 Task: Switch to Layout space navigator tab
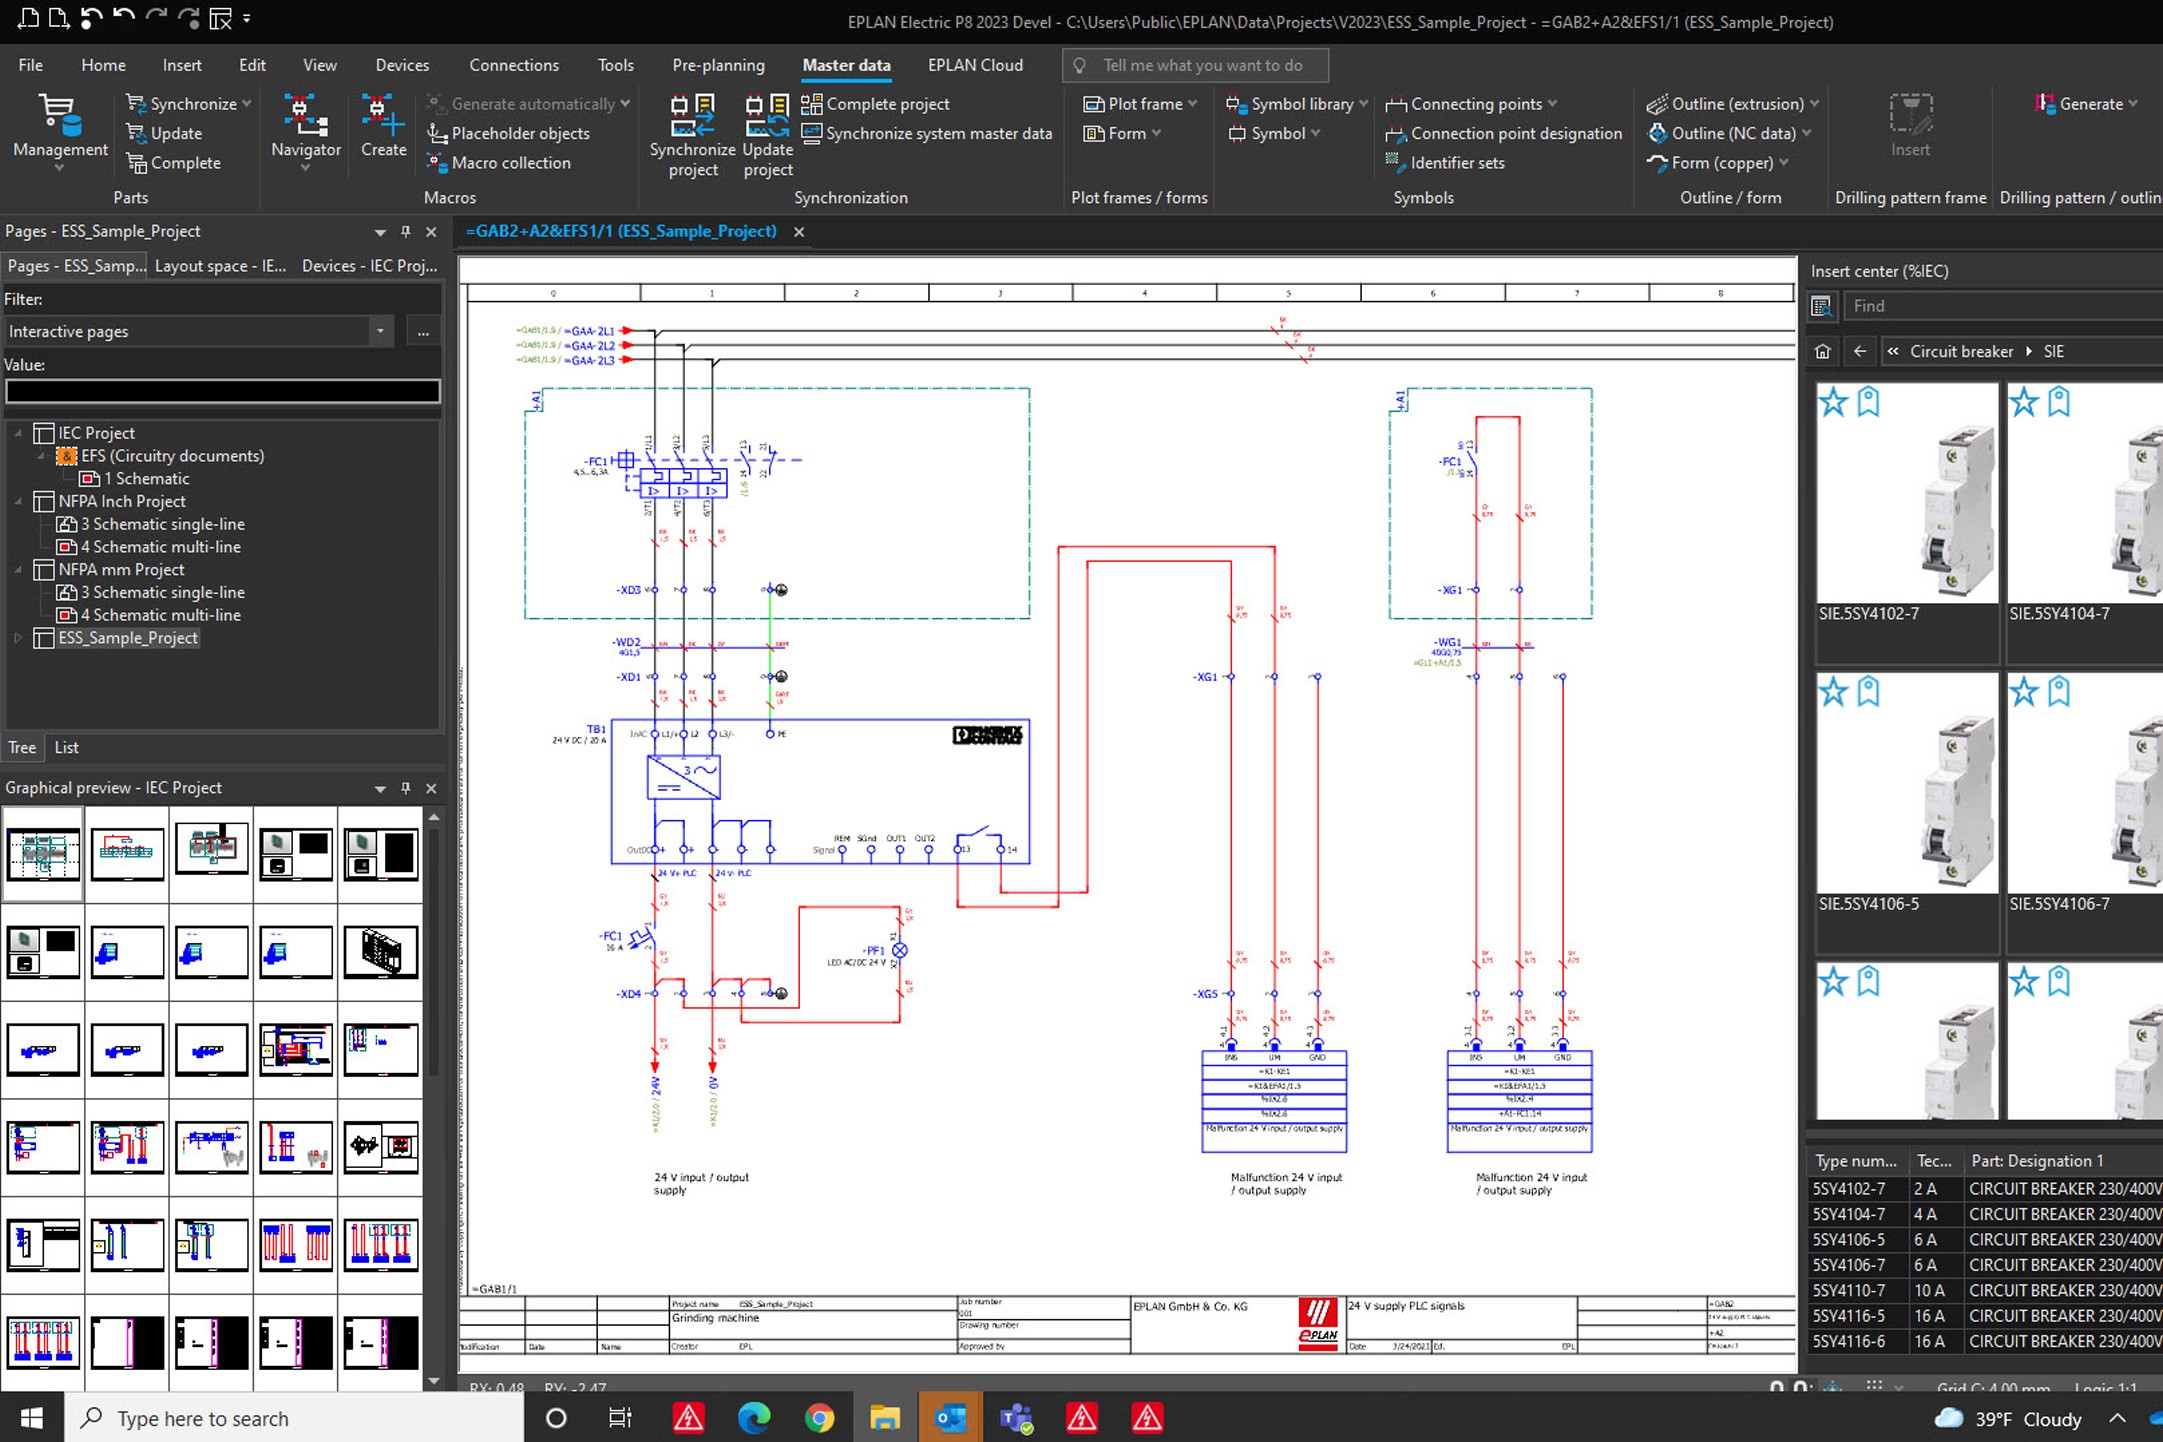click(220, 266)
